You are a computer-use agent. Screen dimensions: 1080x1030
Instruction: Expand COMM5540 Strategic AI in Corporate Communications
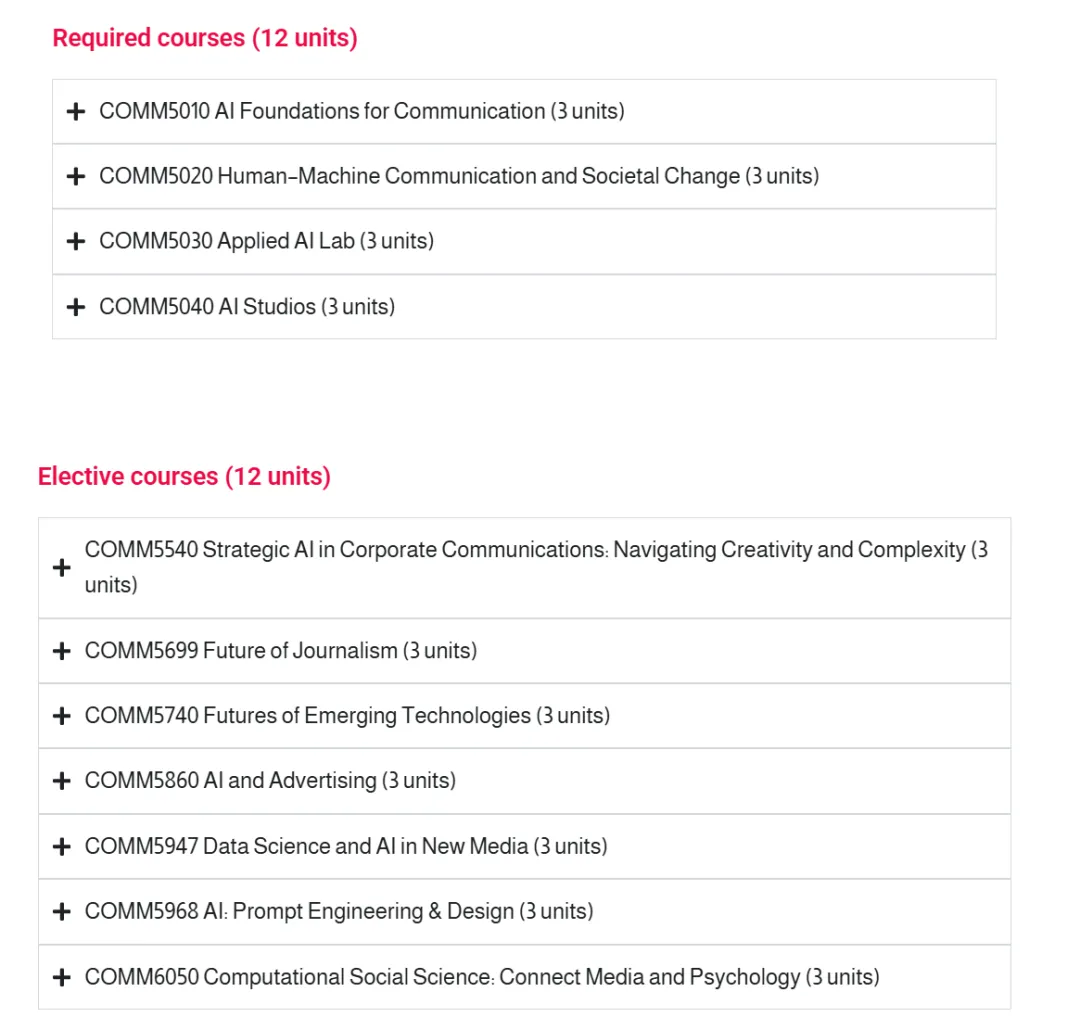pyautogui.click(x=524, y=568)
